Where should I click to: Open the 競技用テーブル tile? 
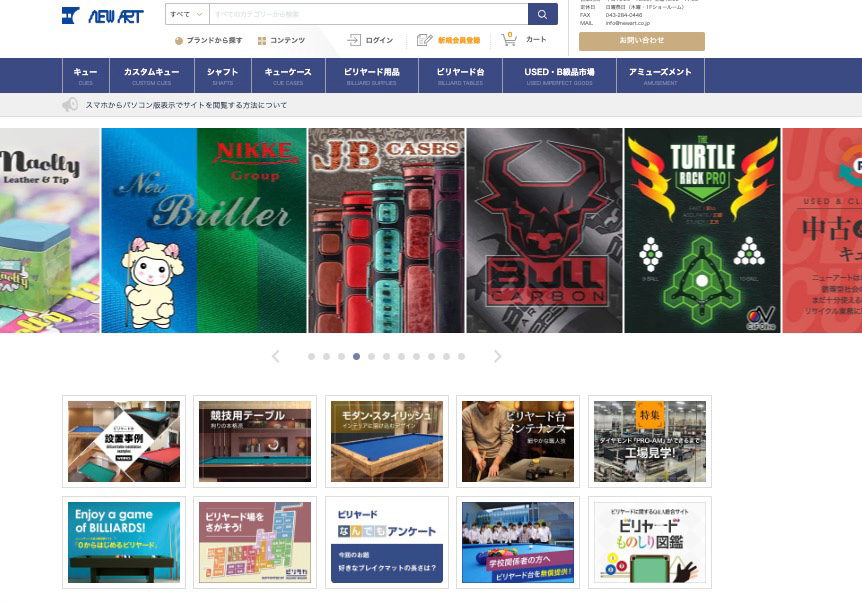coord(255,441)
